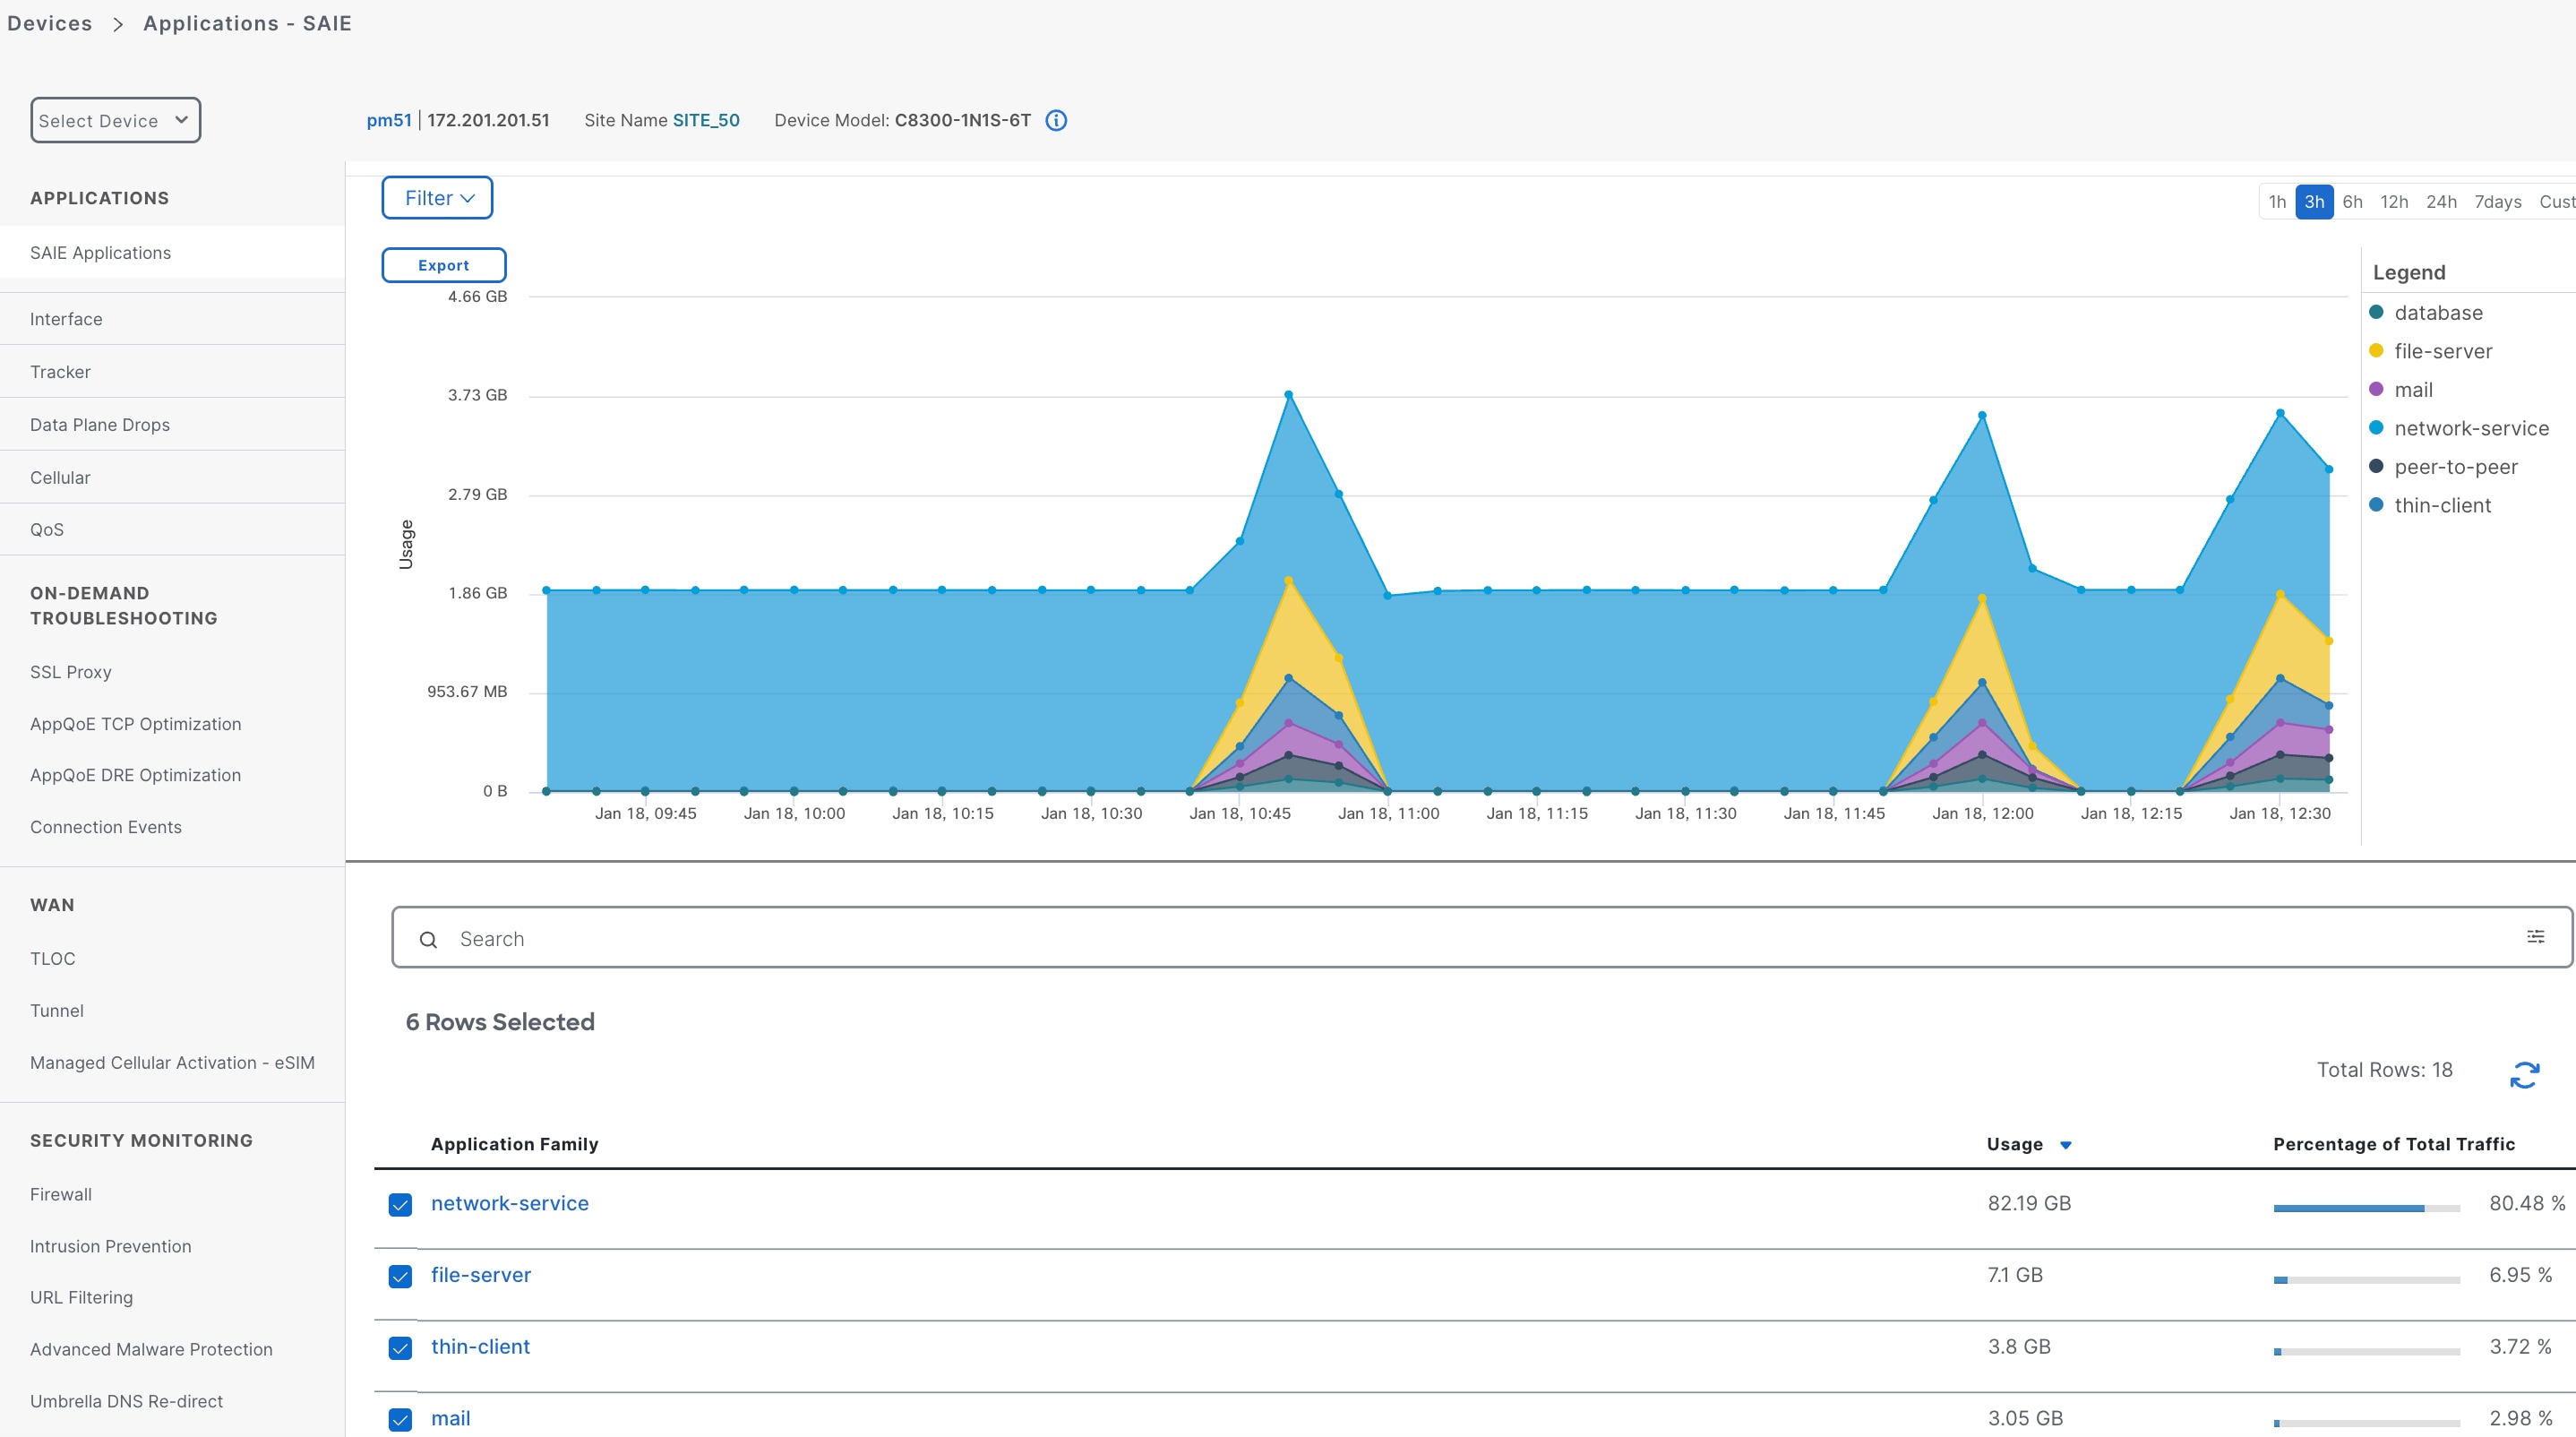
Task: Open Firewall under Security Monitoring
Action: tap(61, 1194)
